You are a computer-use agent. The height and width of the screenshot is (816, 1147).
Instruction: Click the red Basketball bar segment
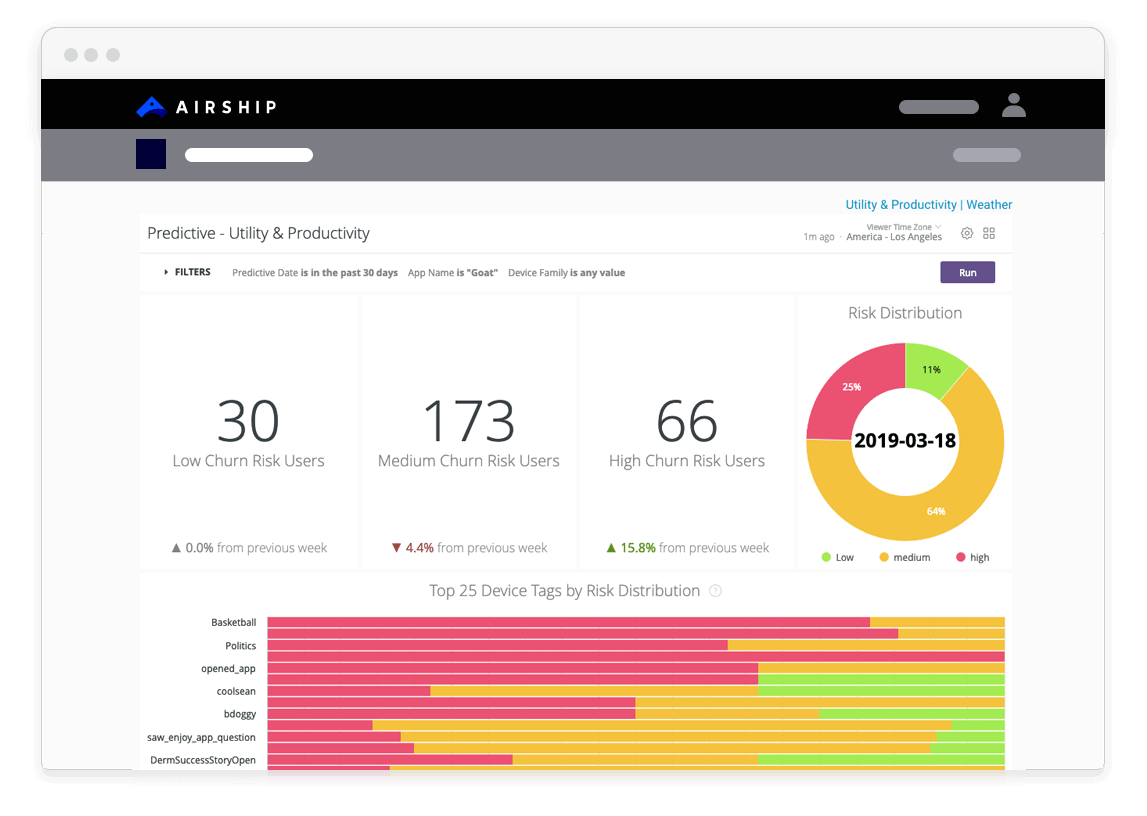coord(568,622)
